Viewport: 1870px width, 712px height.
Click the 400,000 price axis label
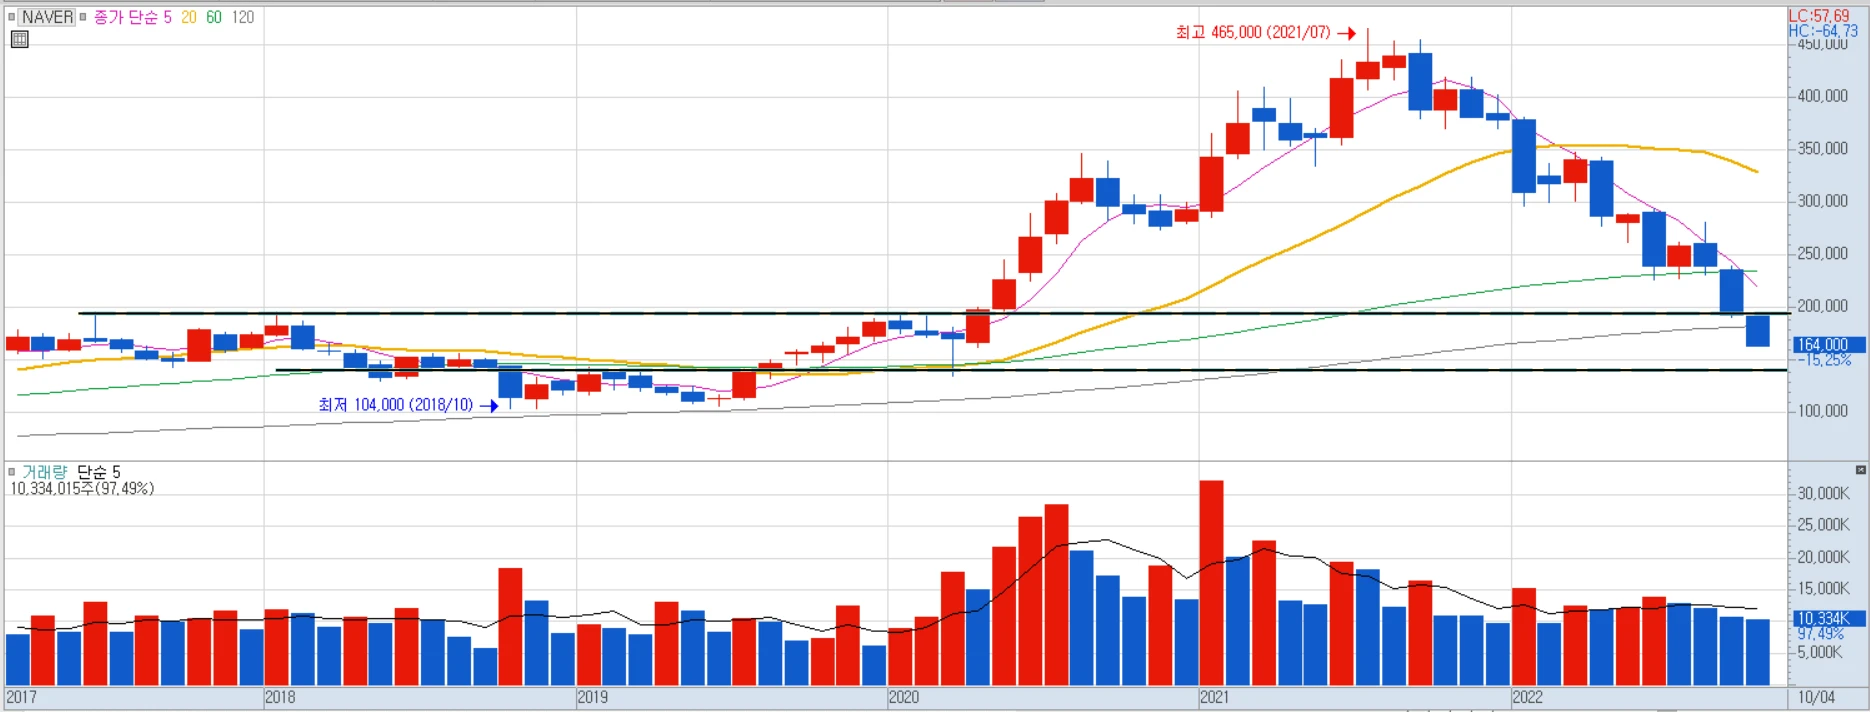(1822, 96)
